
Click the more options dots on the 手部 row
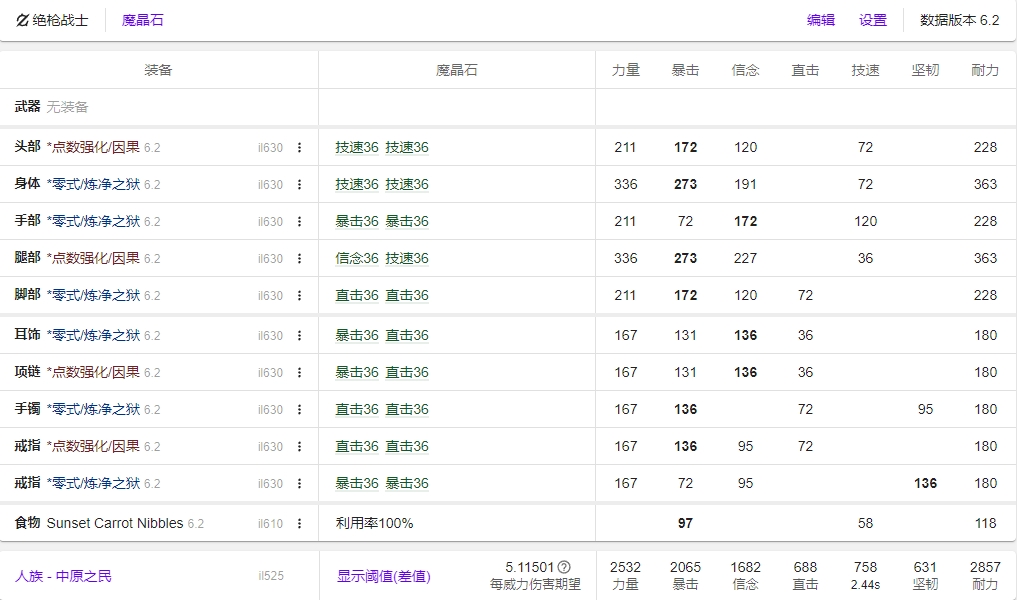click(x=299, y=222)
